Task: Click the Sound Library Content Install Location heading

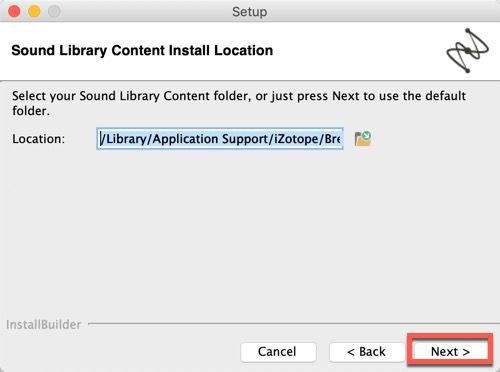Action: pyautogui.click(x=142, y=51)
